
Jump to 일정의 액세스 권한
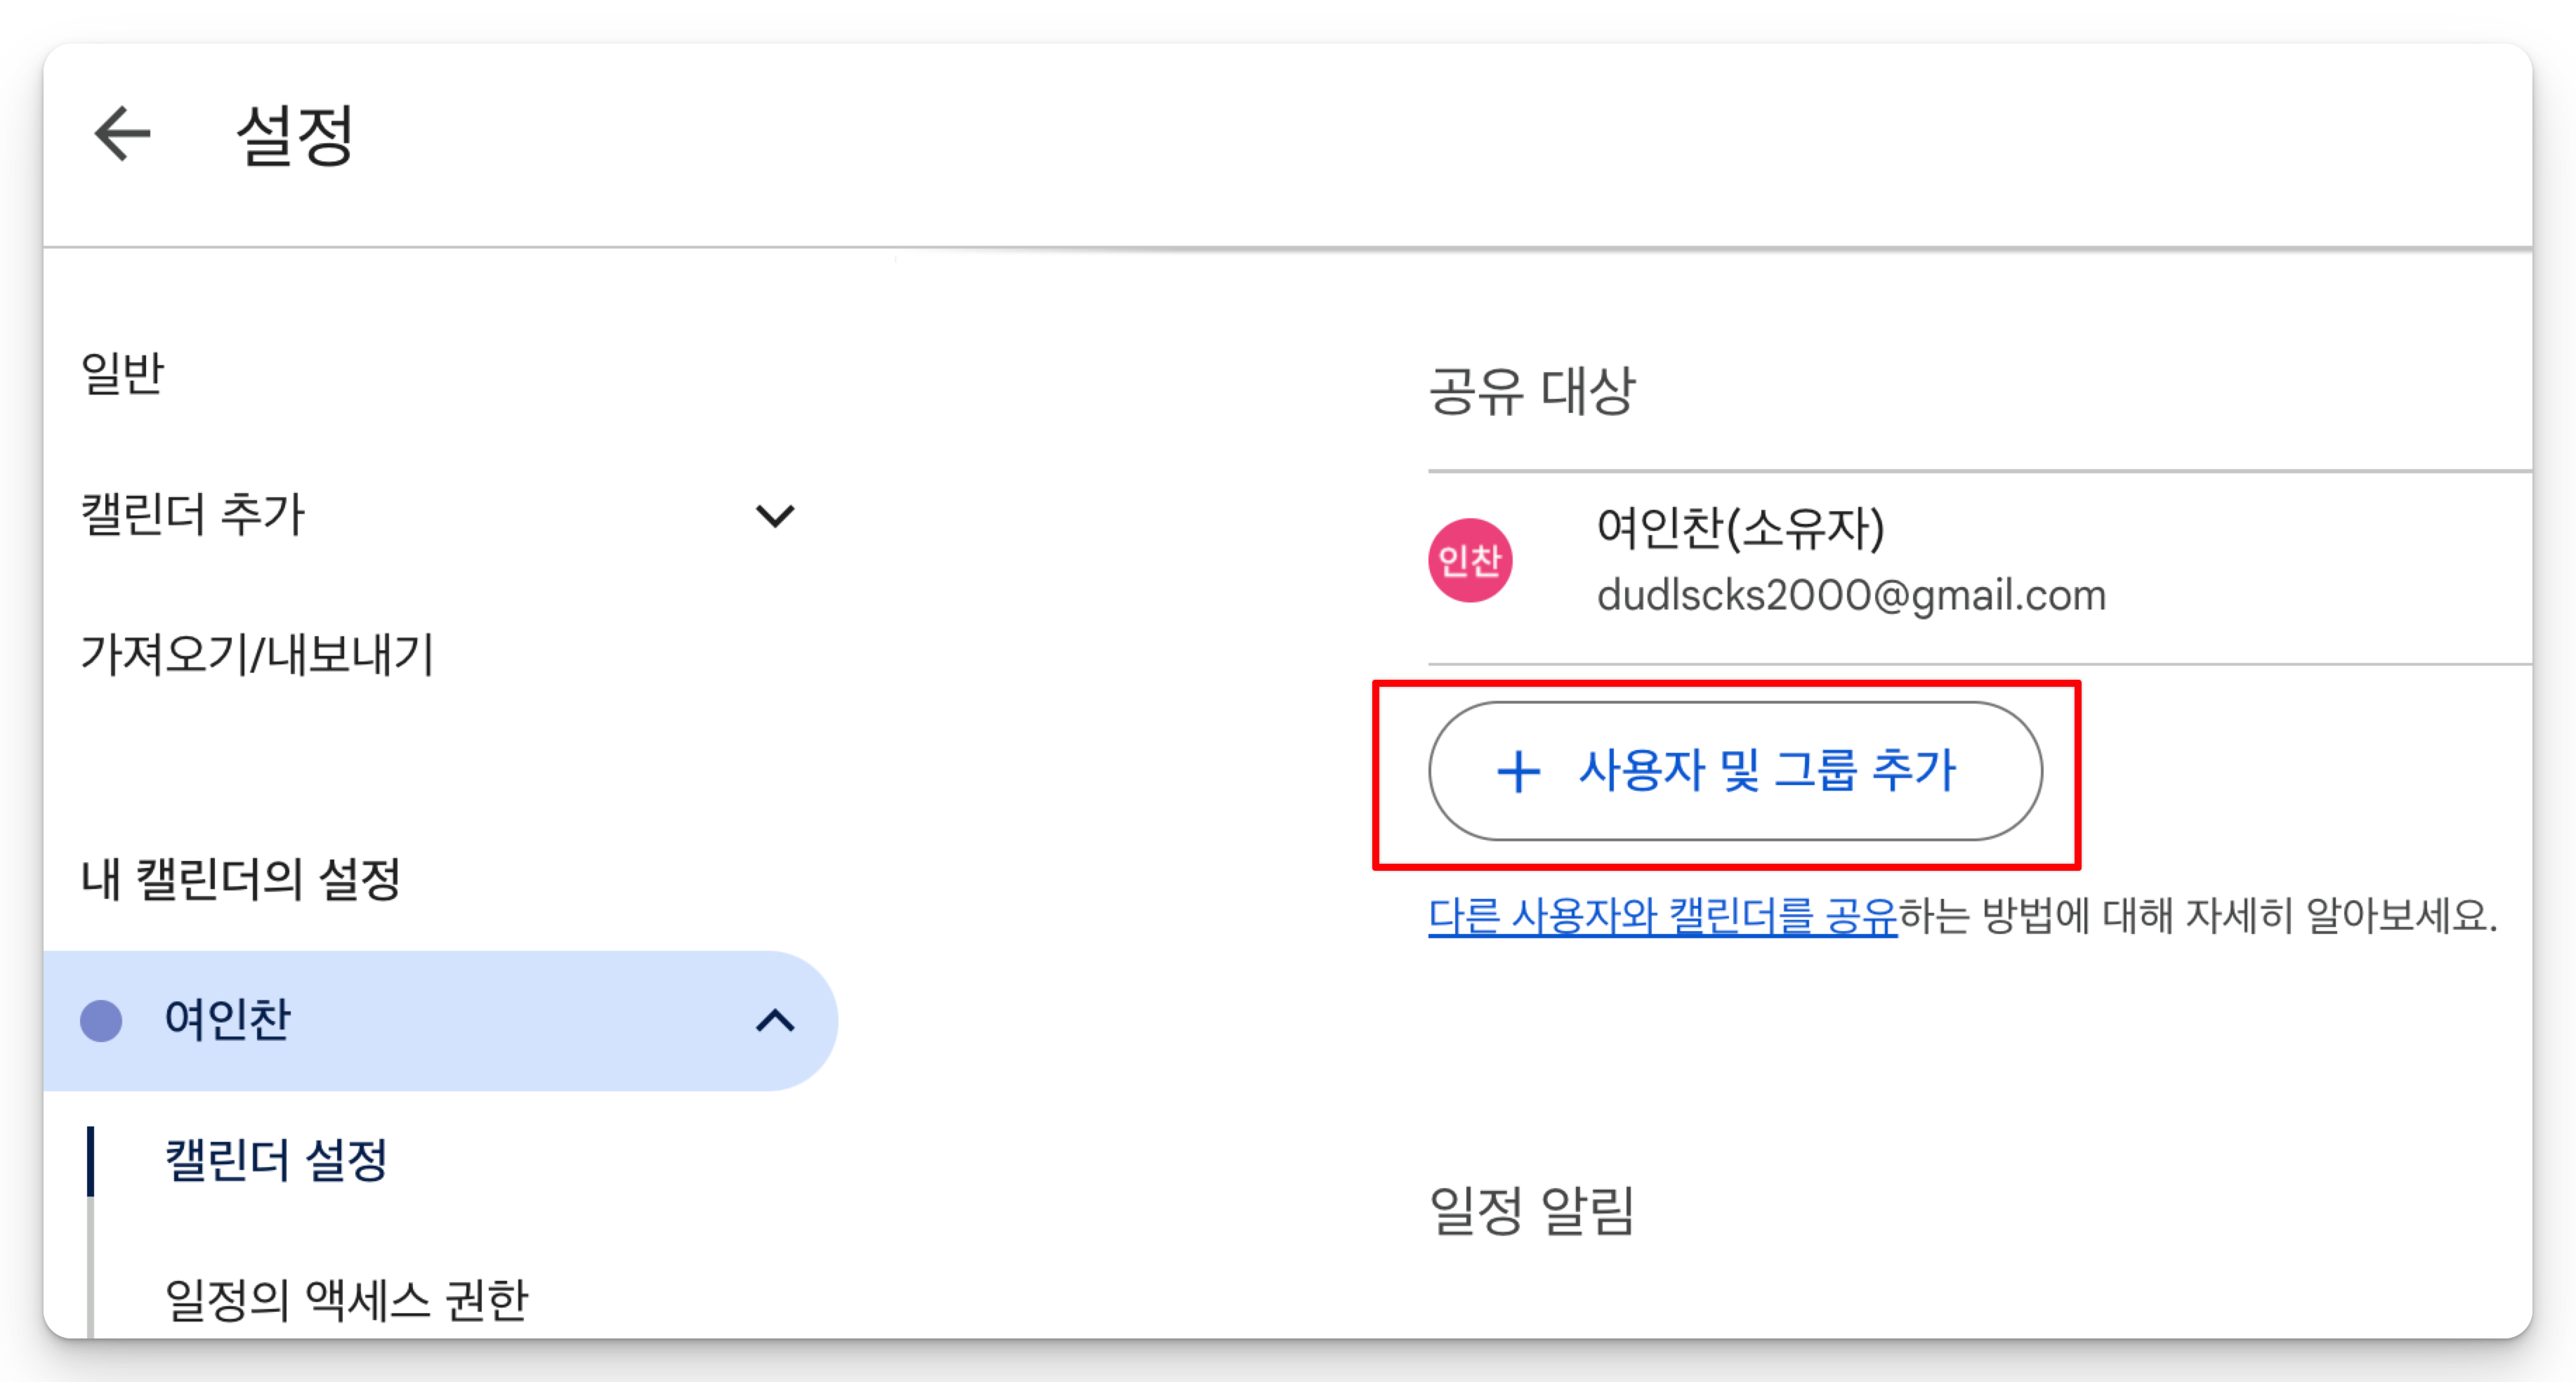pos(346,1300)
